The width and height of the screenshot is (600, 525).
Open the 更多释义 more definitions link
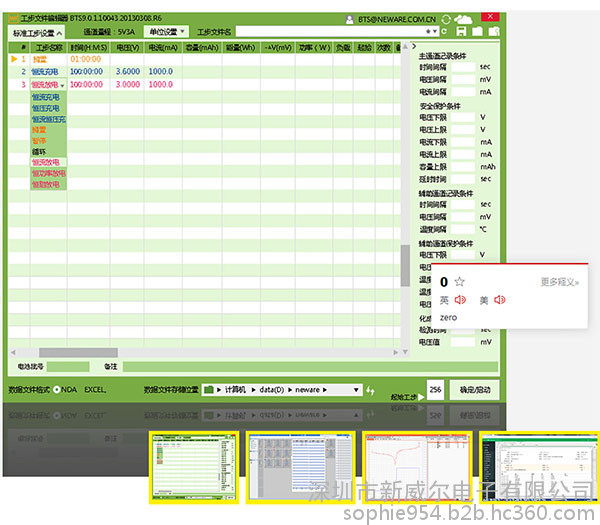559,282
